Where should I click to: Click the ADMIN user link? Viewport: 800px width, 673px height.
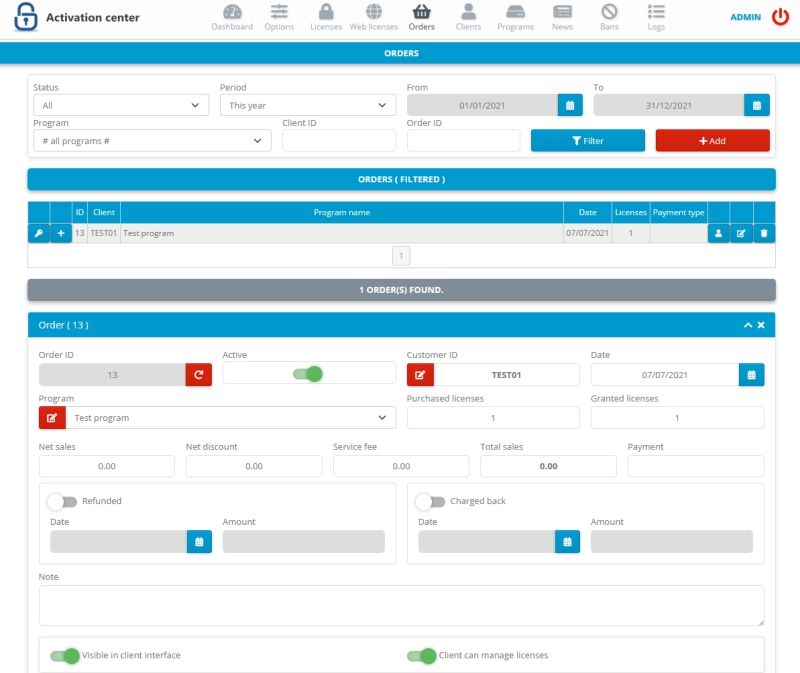pyautogui.click(x=745, y=17)
